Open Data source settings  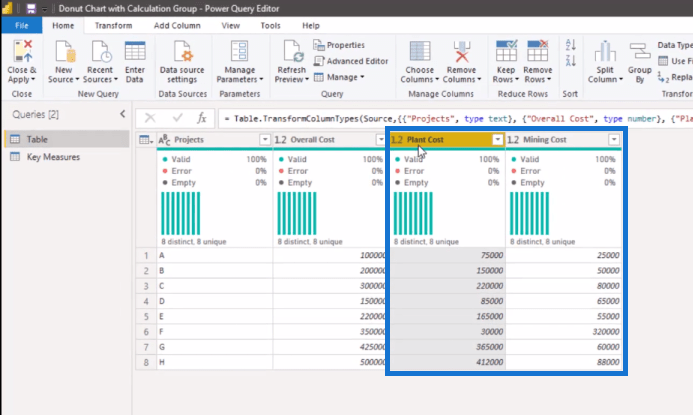(x=182, y=51)
